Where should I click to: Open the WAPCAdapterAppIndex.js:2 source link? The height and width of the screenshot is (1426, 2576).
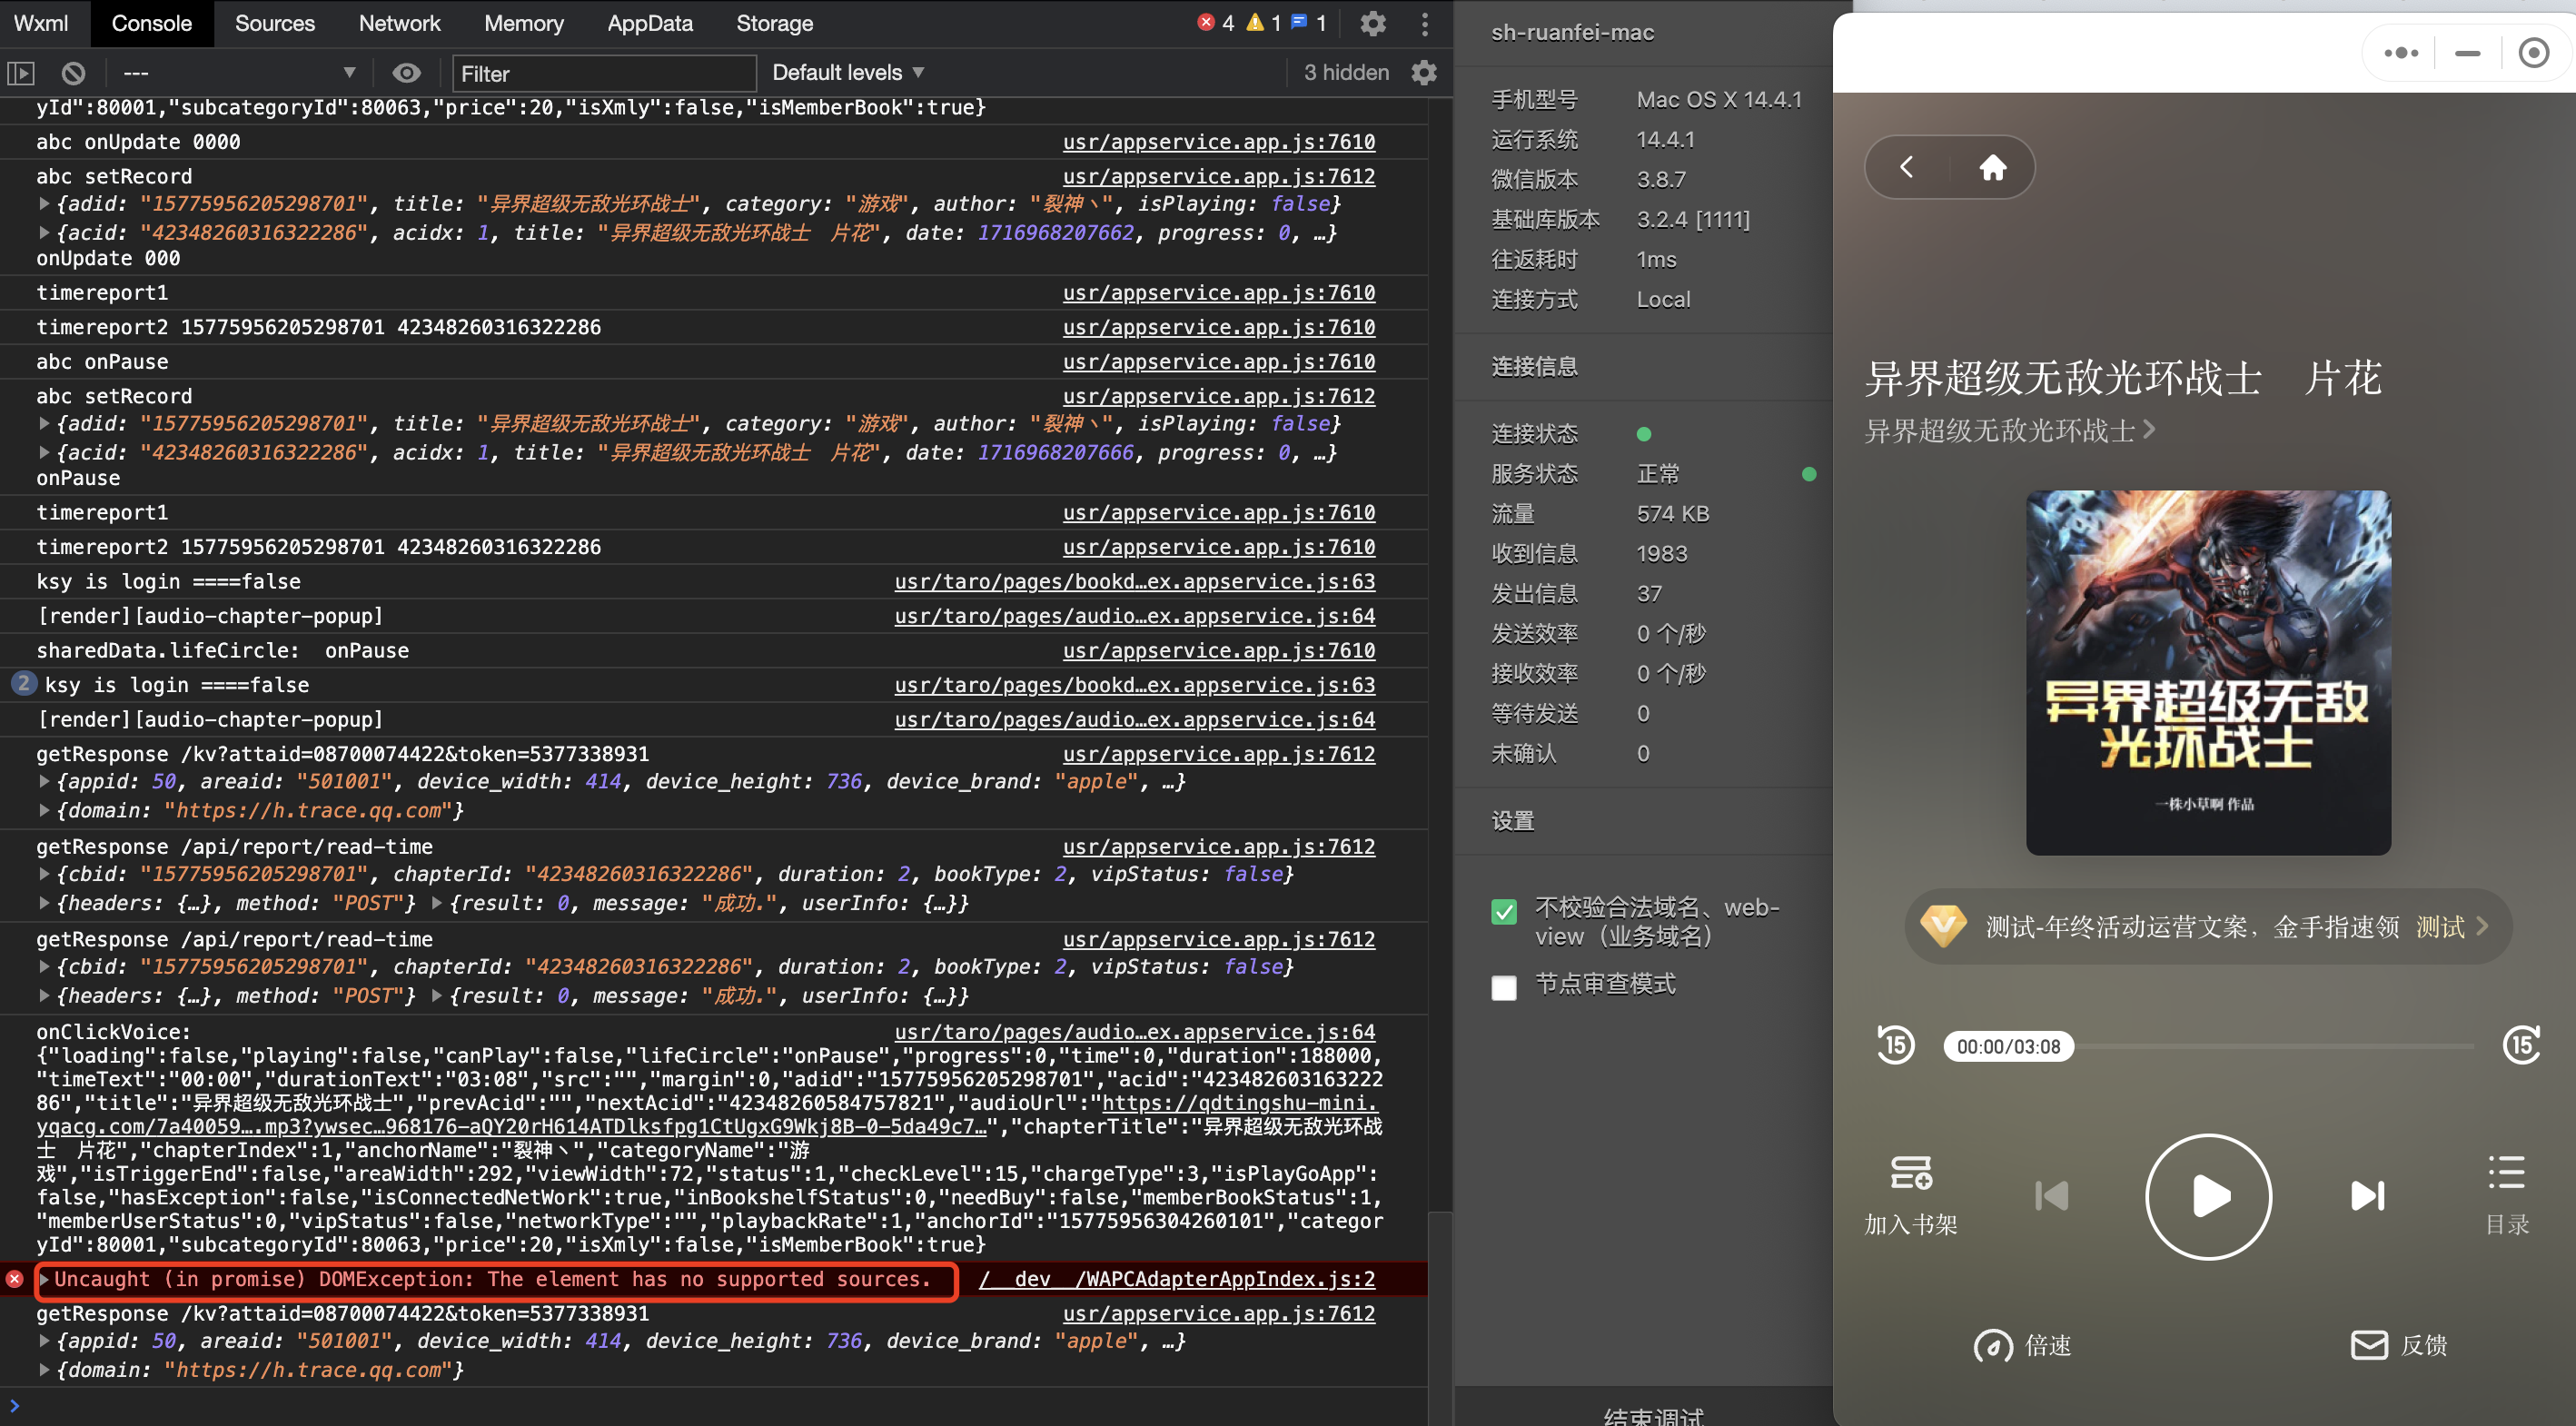(x=1176, y=1280)
